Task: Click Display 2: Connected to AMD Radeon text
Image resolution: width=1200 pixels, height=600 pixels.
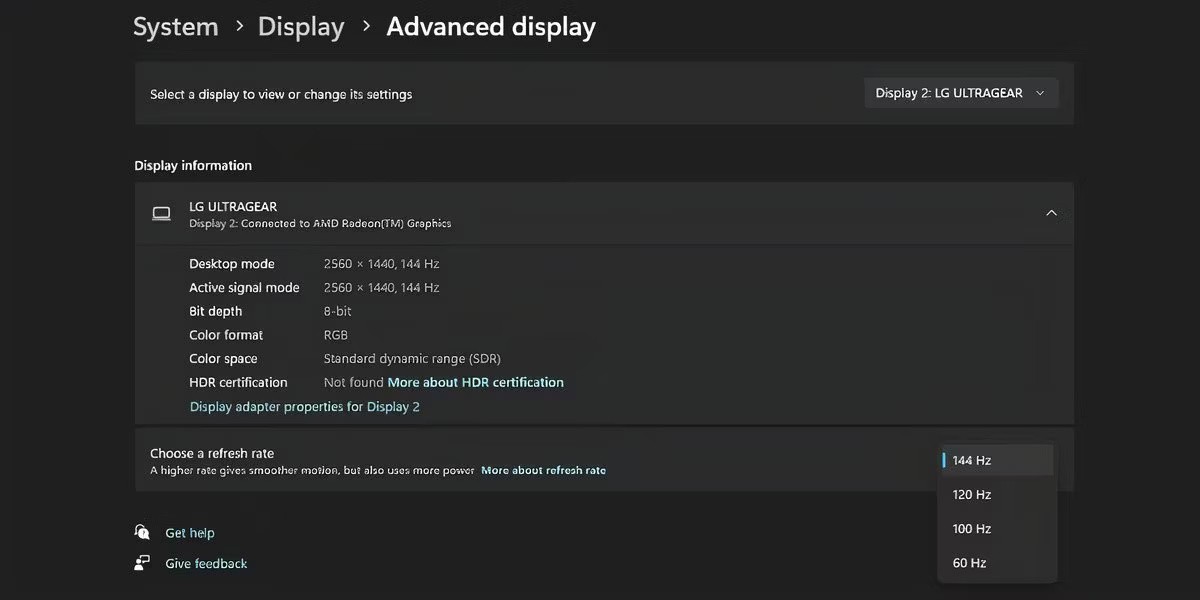Action: [x=320, y=223]
